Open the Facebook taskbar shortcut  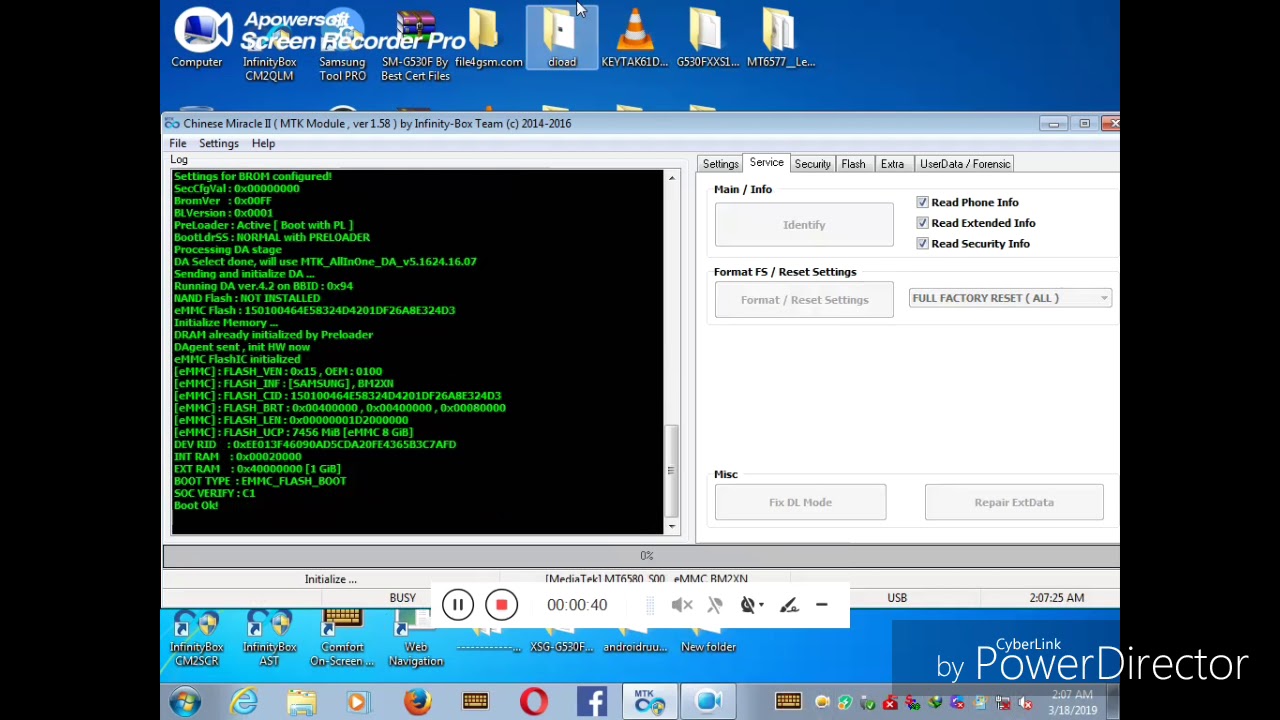click(x=592, y=702)
